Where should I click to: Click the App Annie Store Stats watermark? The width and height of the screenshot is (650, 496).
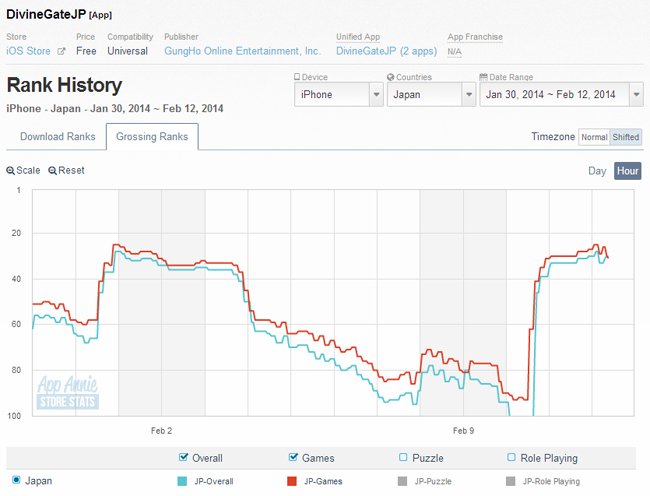68,393
